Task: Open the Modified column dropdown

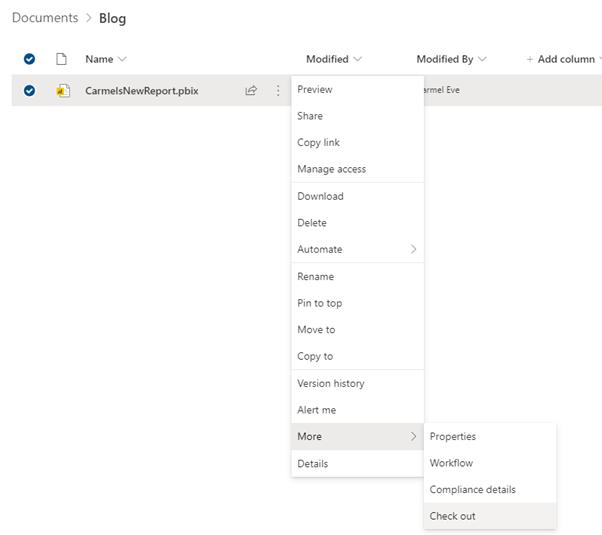Action: (334, 59)
